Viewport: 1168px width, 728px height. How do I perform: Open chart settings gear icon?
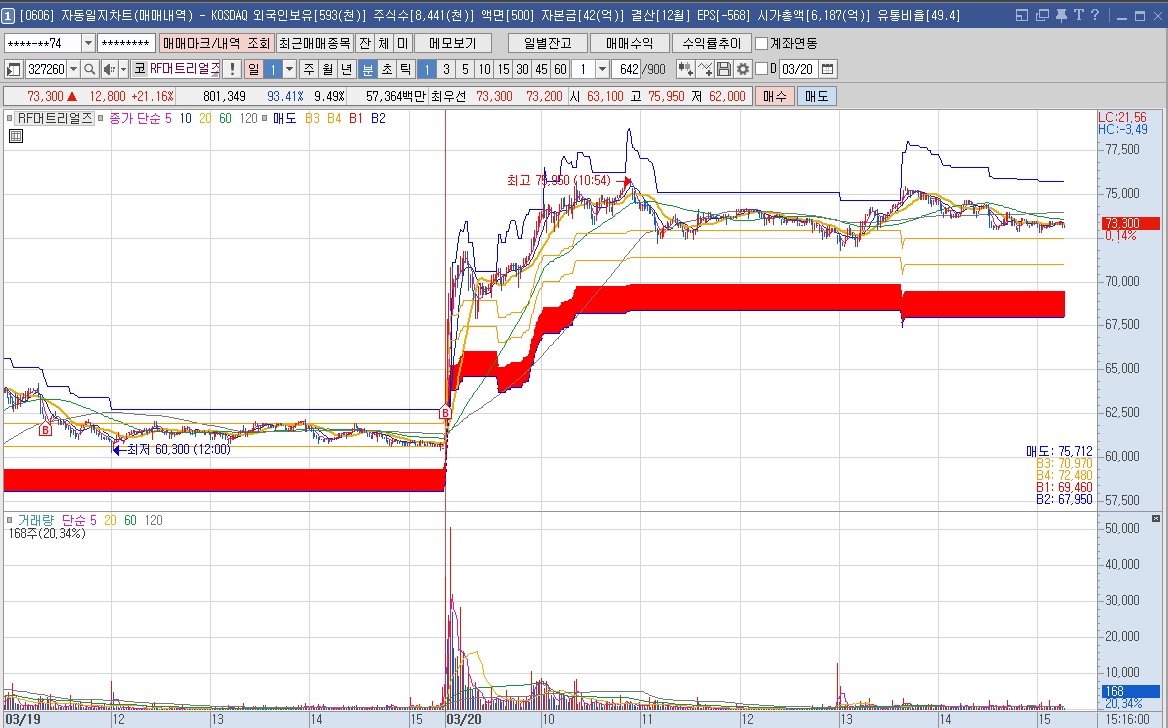pos(743,69)
